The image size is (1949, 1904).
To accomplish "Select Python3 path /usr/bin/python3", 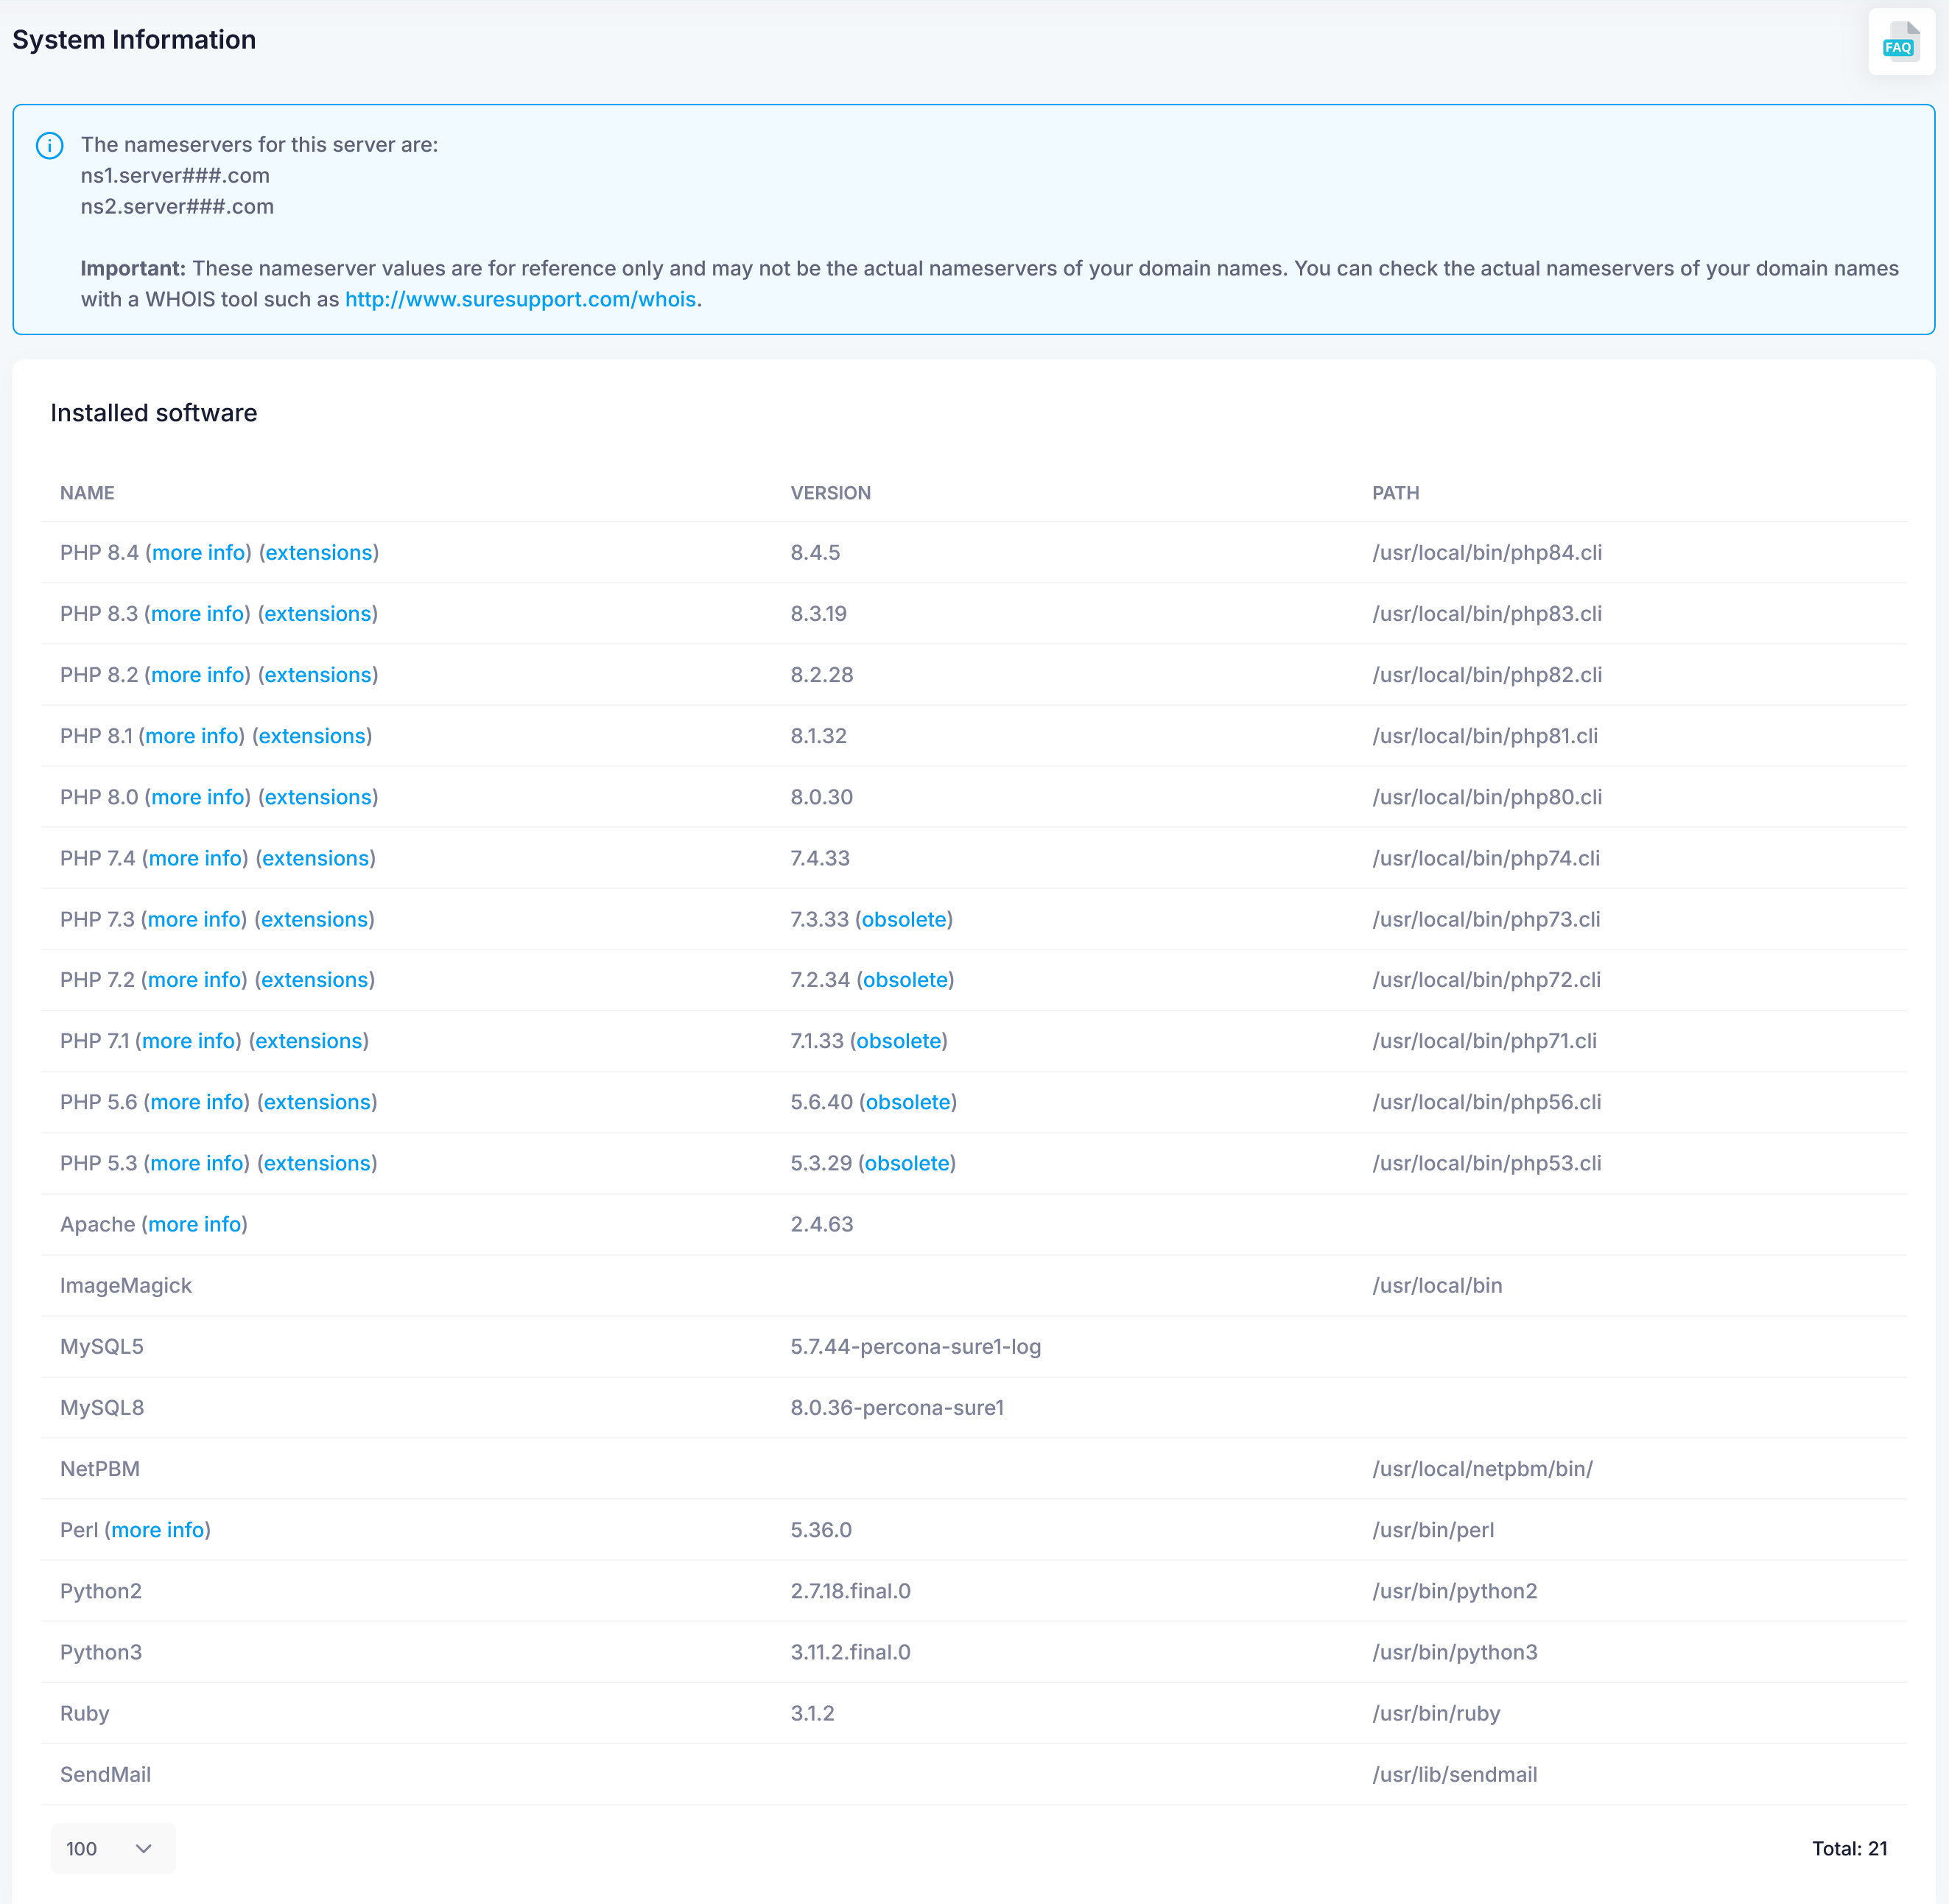I will 1454,1651.
